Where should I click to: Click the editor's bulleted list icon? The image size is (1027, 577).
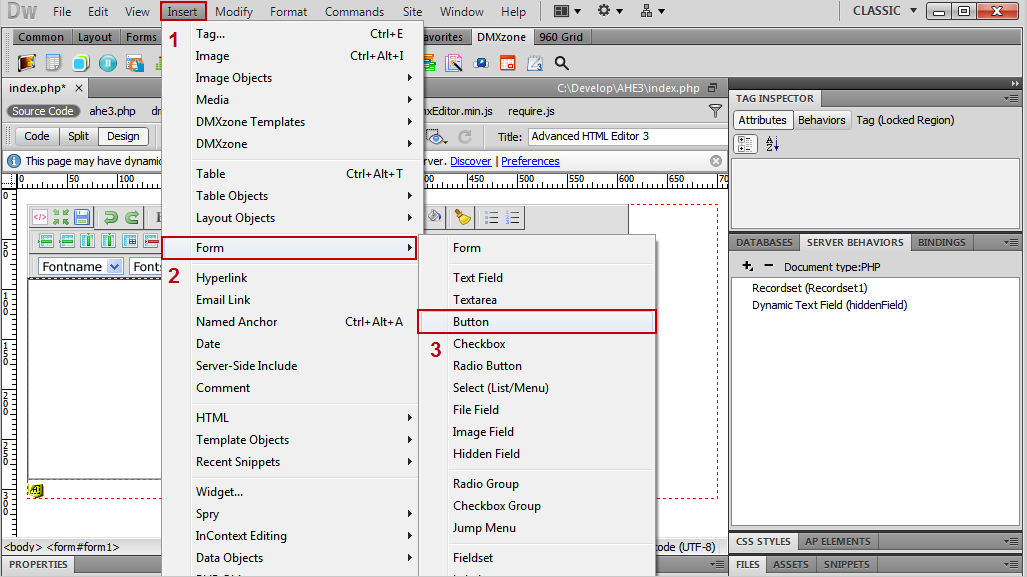coord(491,217)
